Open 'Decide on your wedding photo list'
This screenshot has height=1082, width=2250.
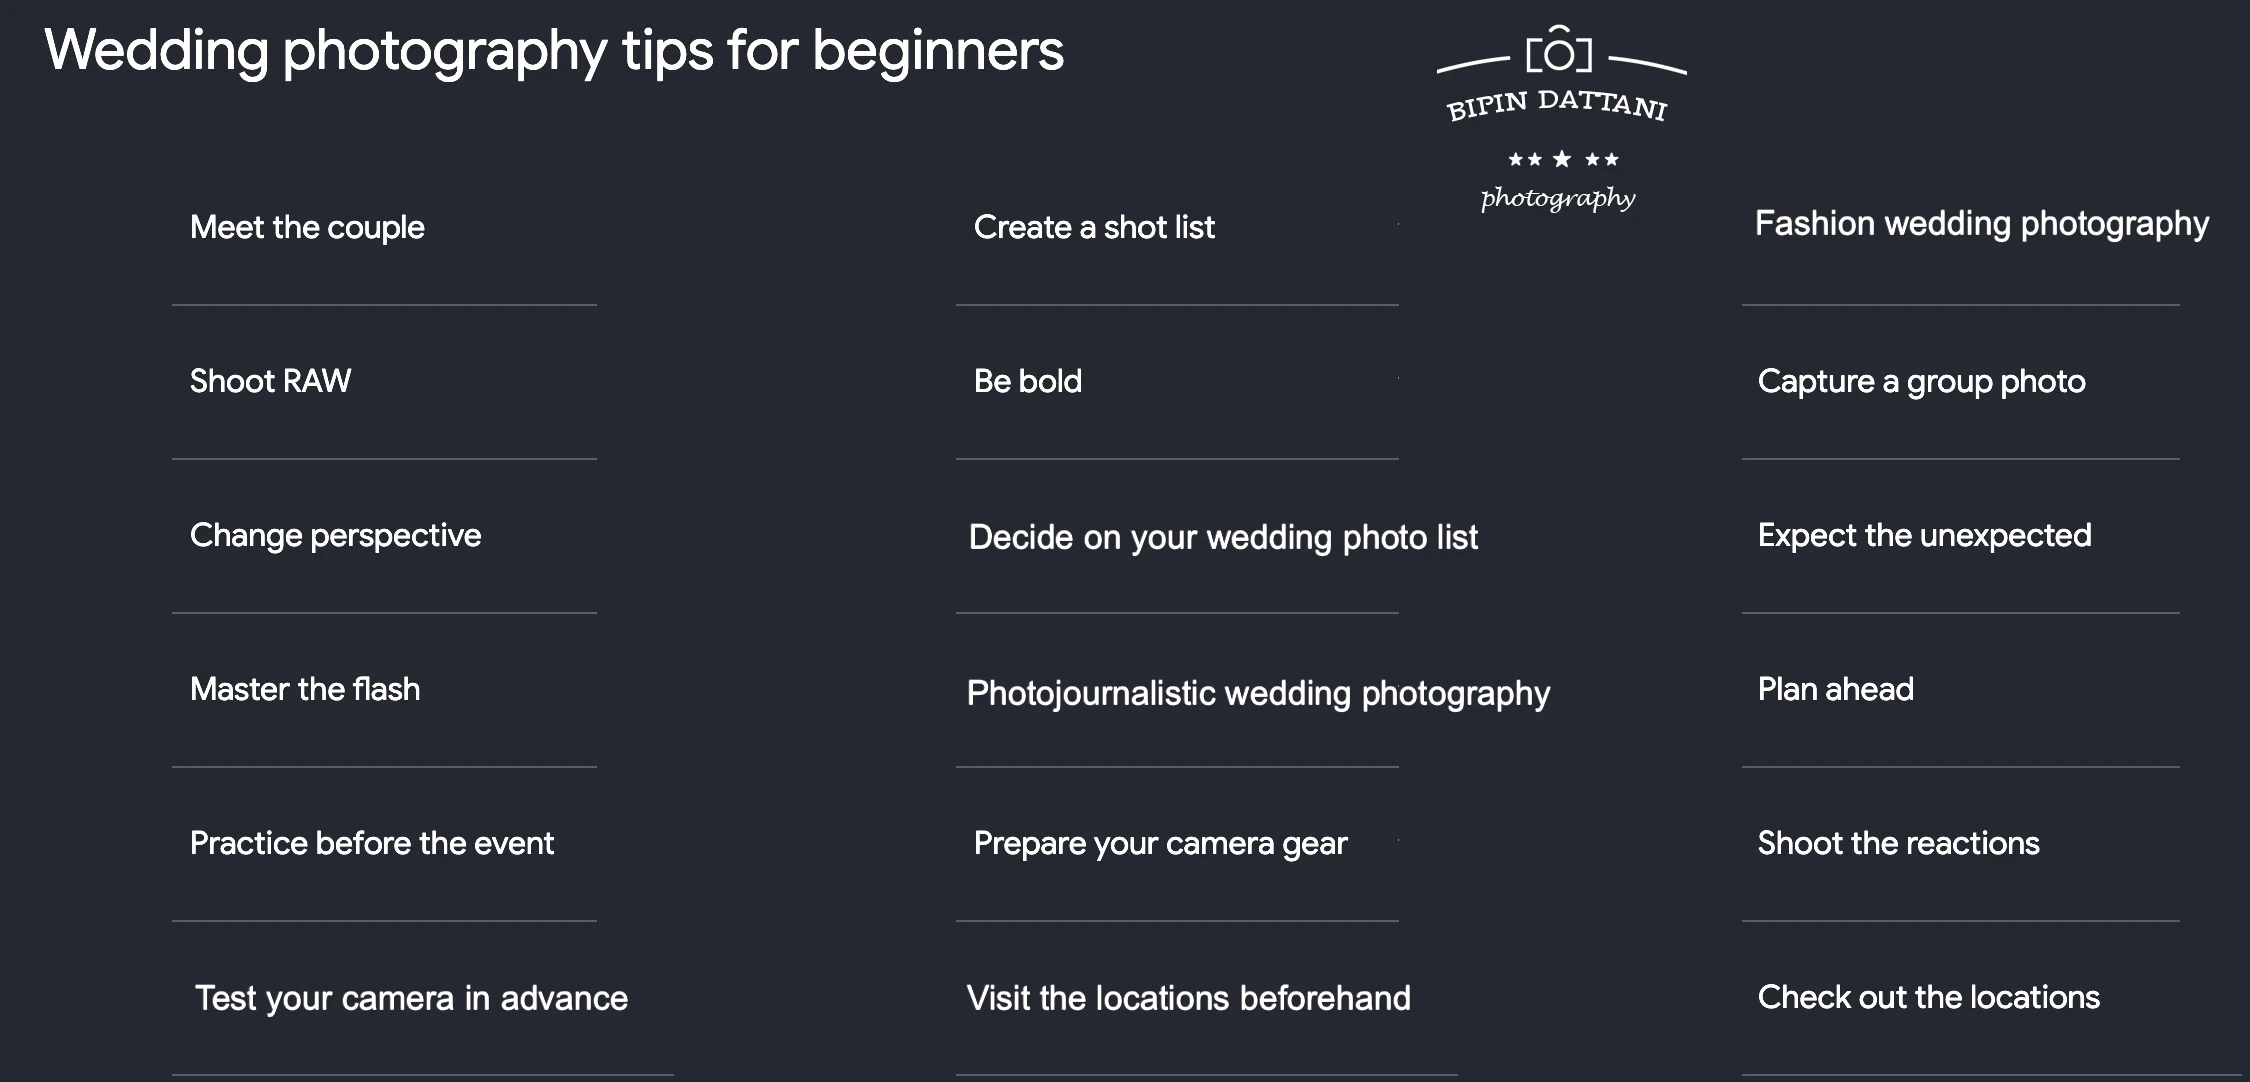tap(1223, 538)
